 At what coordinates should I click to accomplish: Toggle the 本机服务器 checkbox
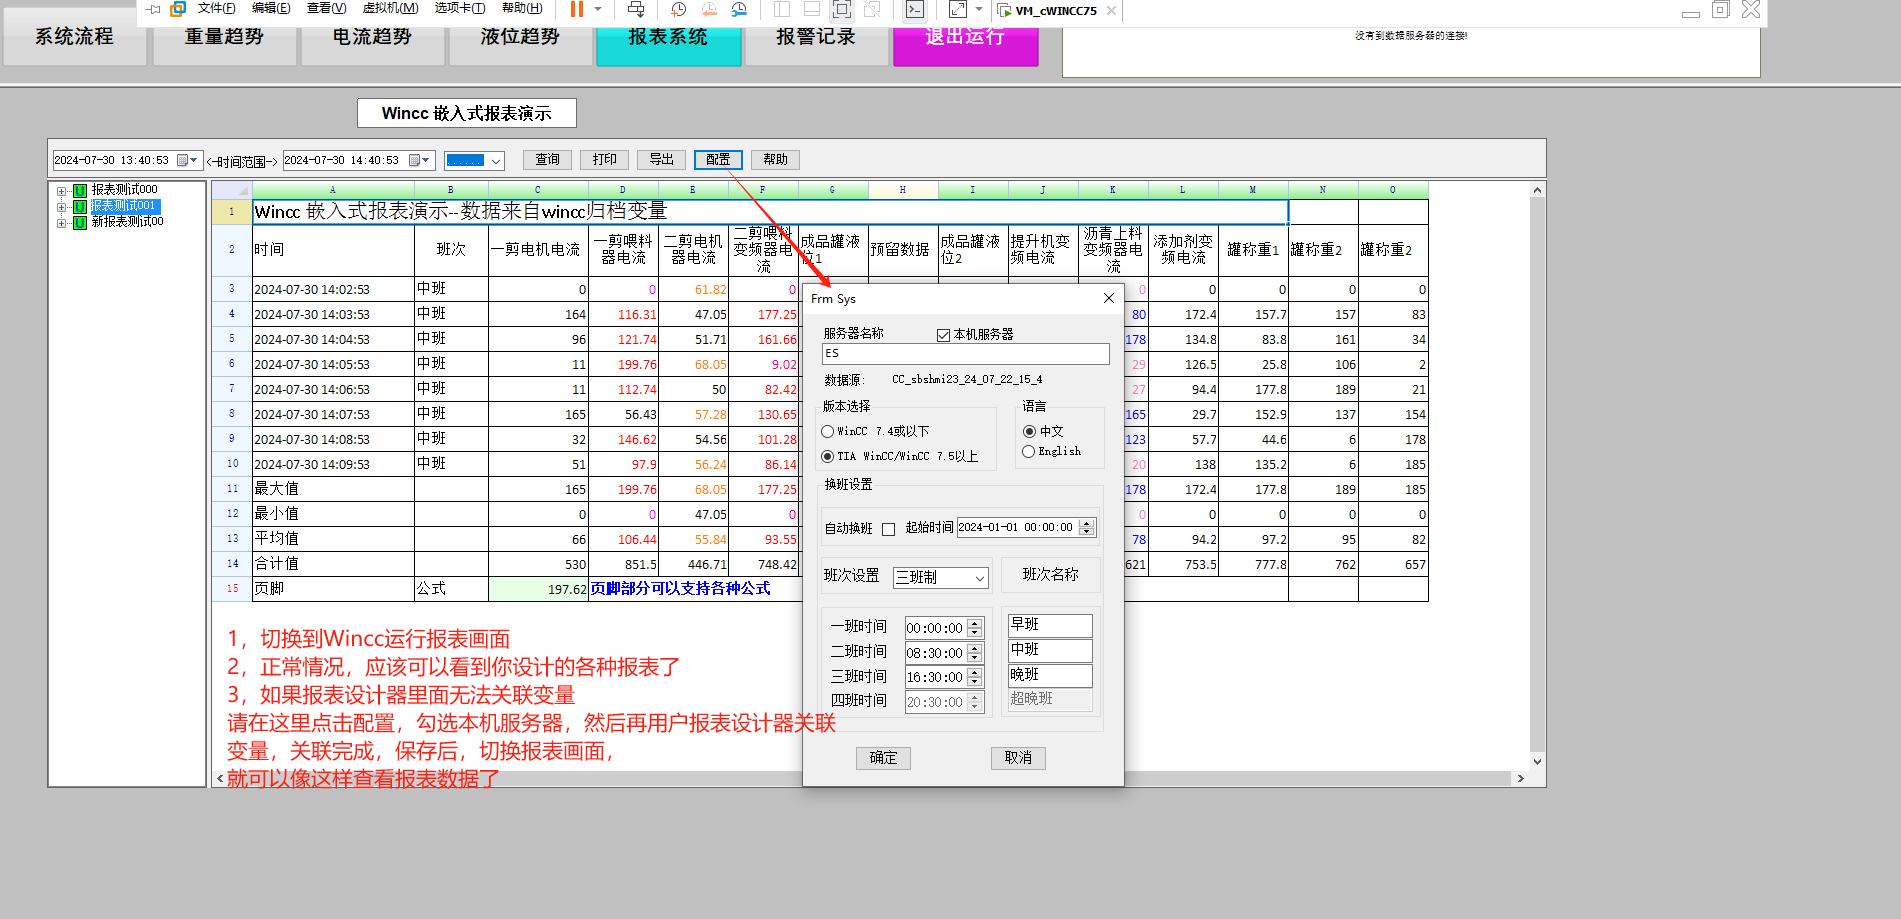pos(943,335)
